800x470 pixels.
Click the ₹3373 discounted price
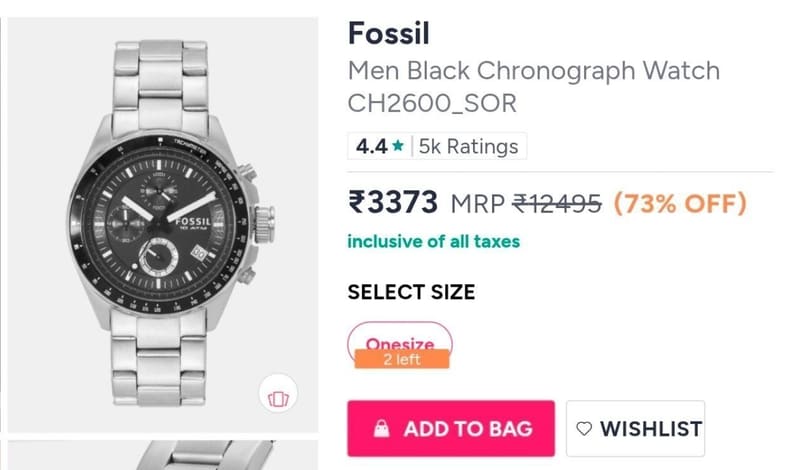(x=393, y=202)
